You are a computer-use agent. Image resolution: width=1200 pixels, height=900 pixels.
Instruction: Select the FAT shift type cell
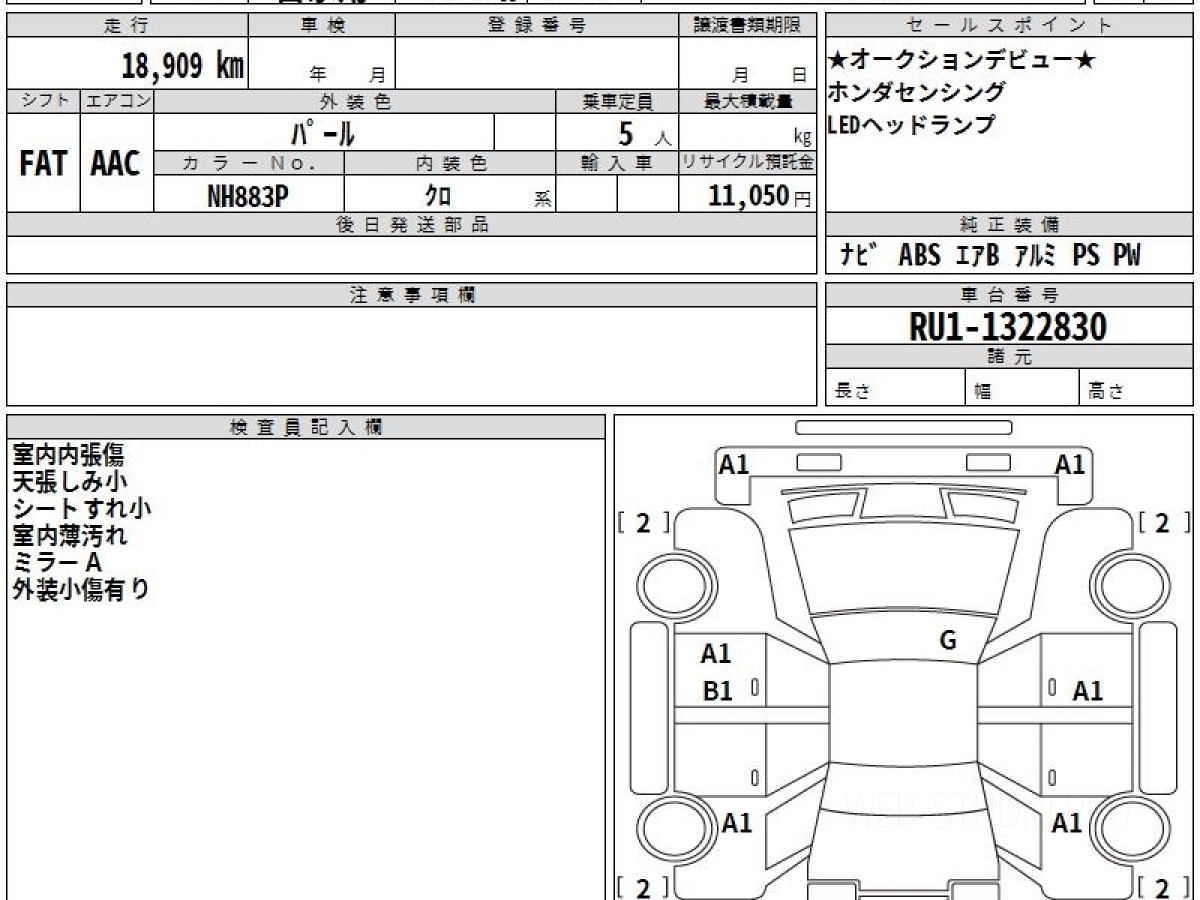(x=43, y=164)
